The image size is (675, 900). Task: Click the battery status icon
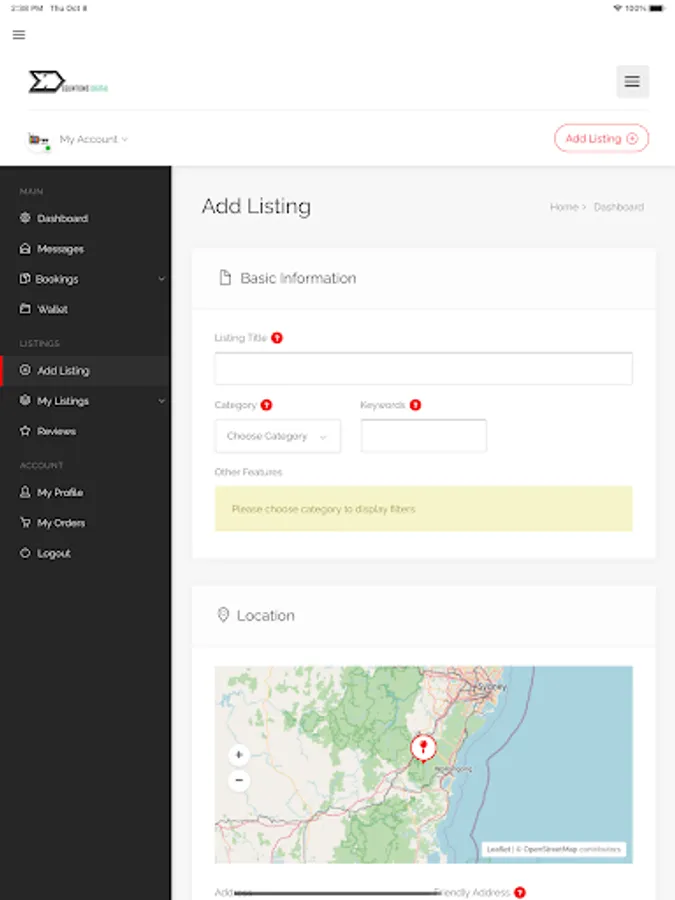[658, 8]
